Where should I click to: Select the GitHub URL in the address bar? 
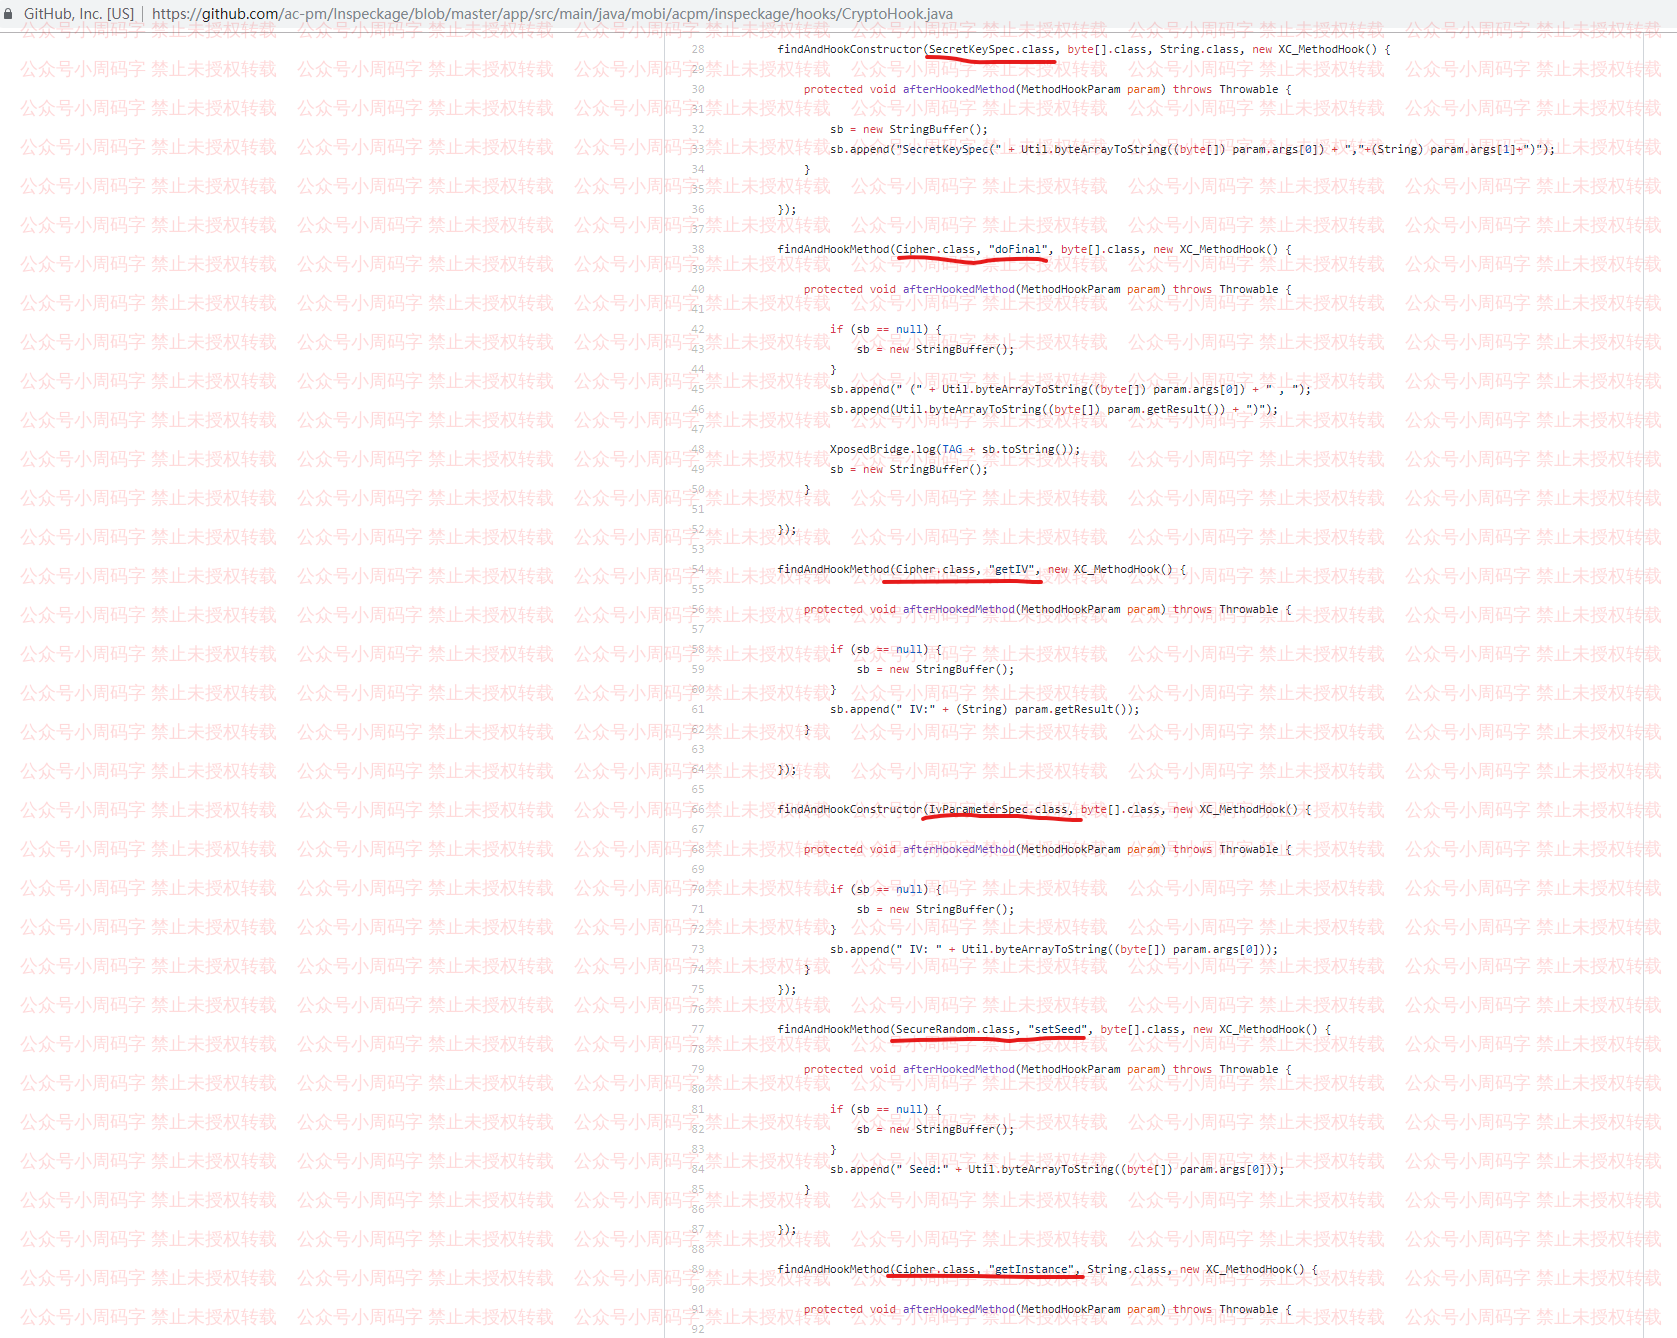552,14
